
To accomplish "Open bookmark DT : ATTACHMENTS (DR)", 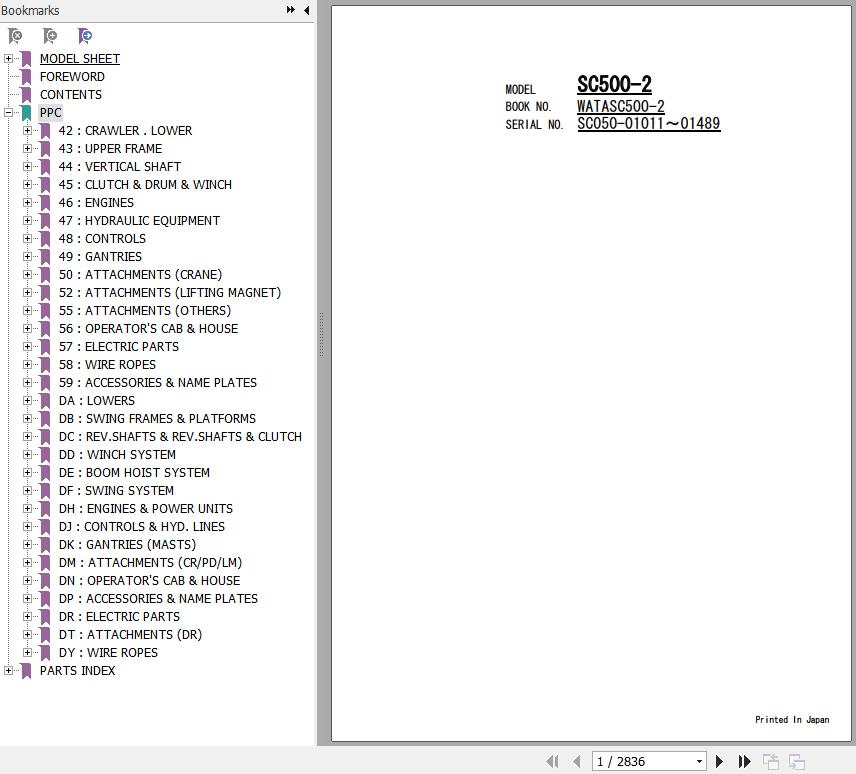I will click(130, 635).
